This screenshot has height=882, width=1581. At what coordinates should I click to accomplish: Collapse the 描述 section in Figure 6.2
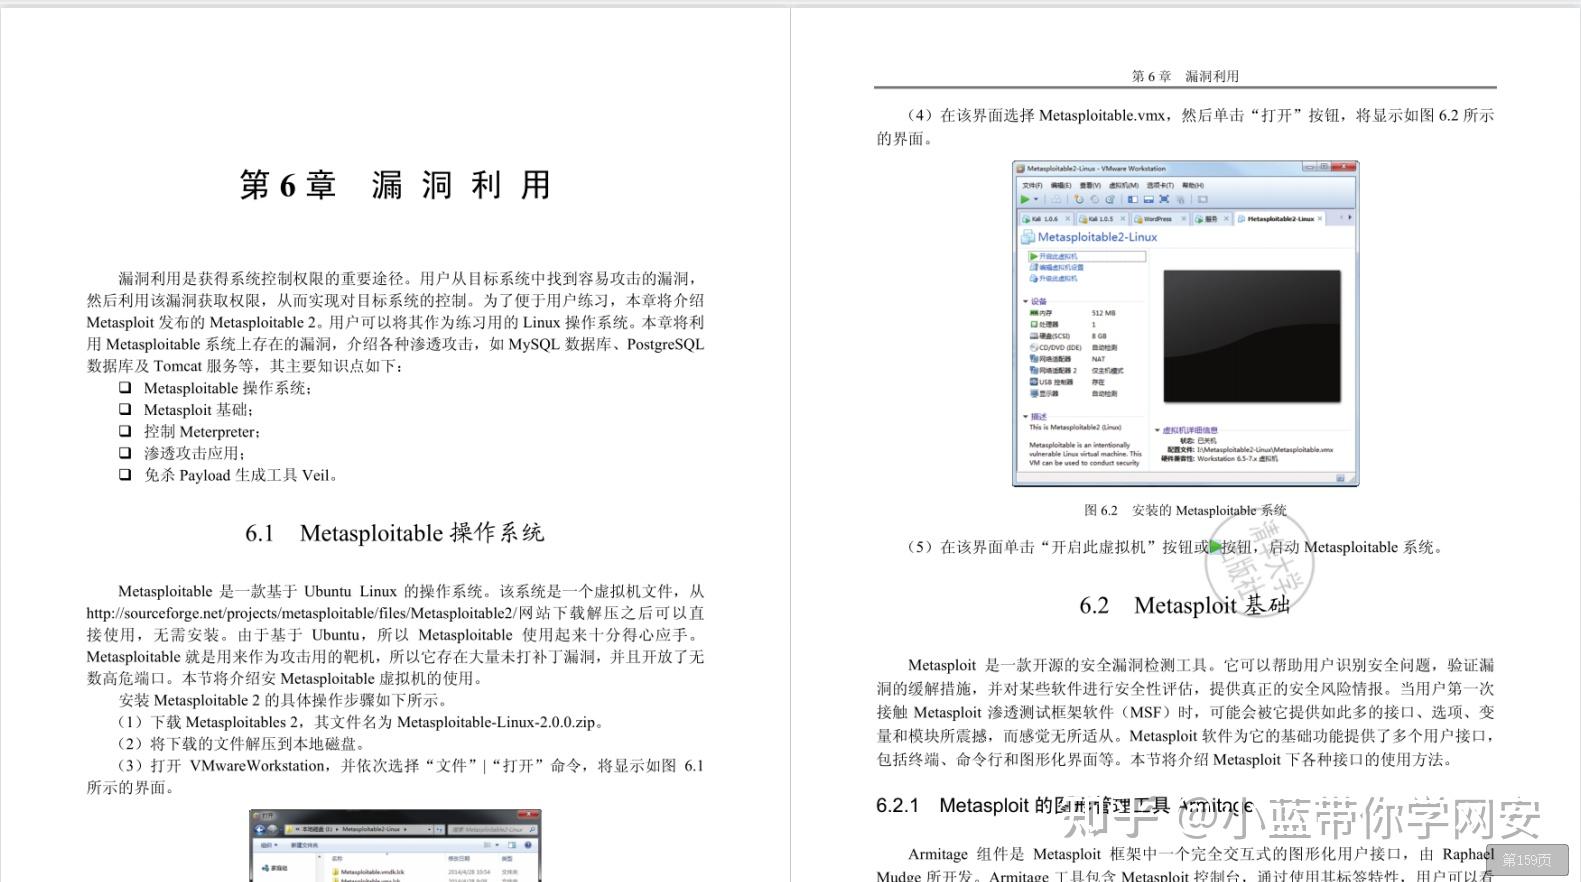(1026, 416)
